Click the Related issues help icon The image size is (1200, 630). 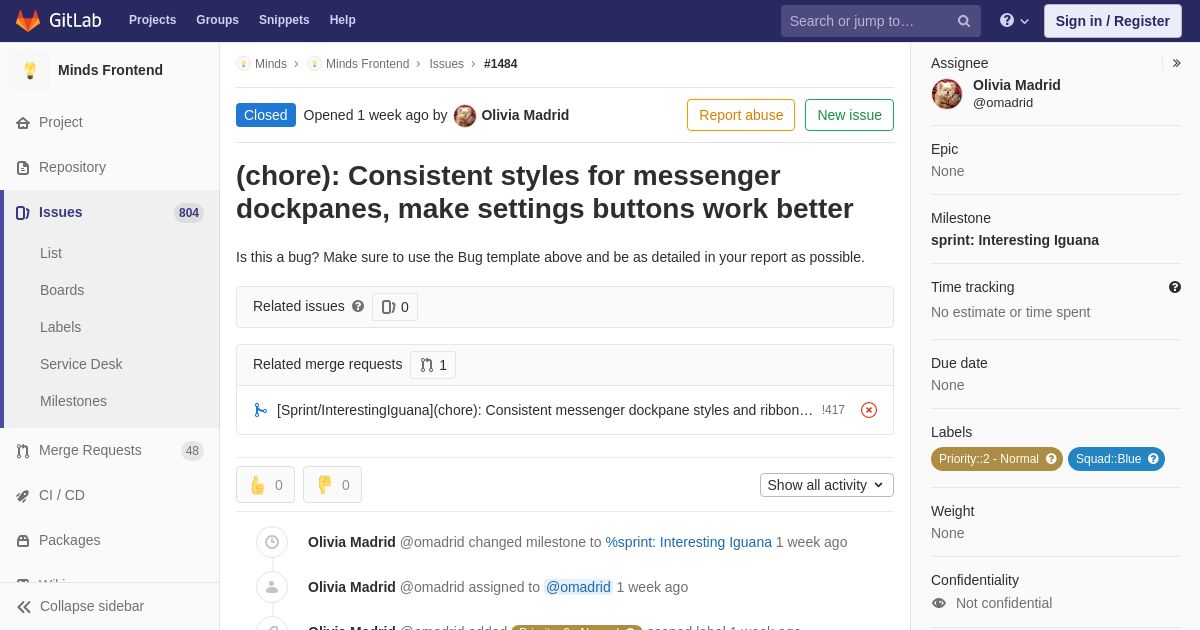358,307
